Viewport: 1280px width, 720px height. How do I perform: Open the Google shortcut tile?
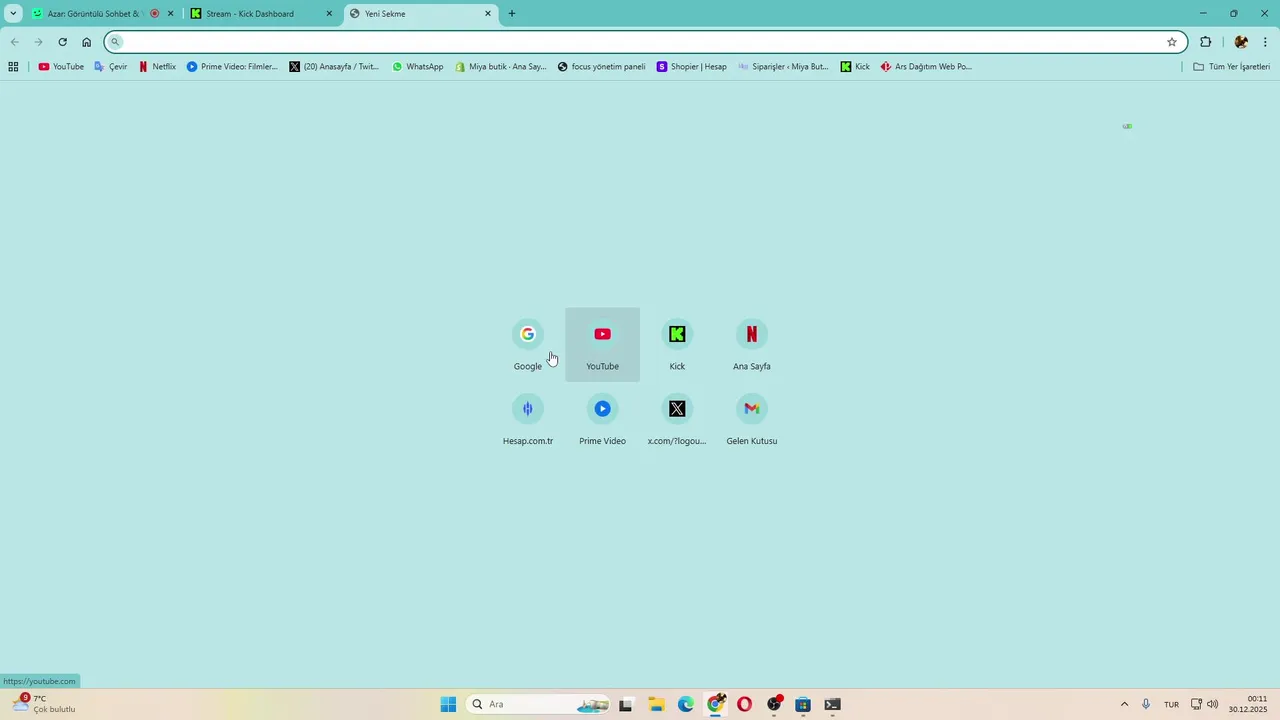[x=528, y=345]
